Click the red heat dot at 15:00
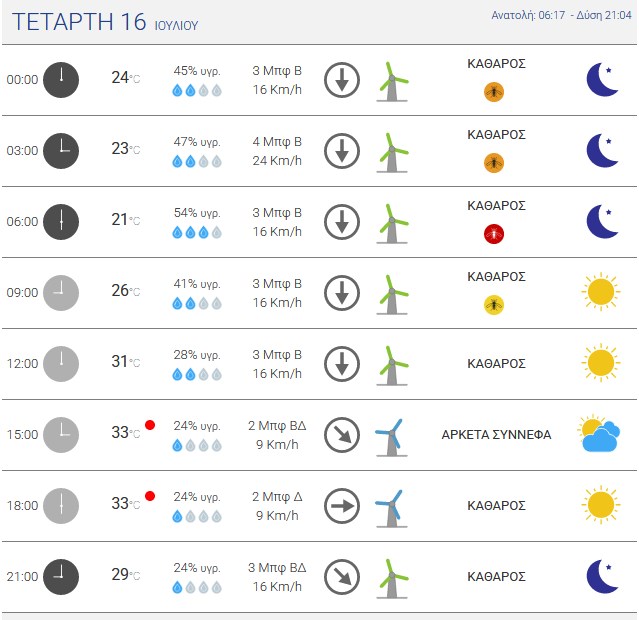The width and height of the screenshot is (639, 620). (x=150, y=425)
